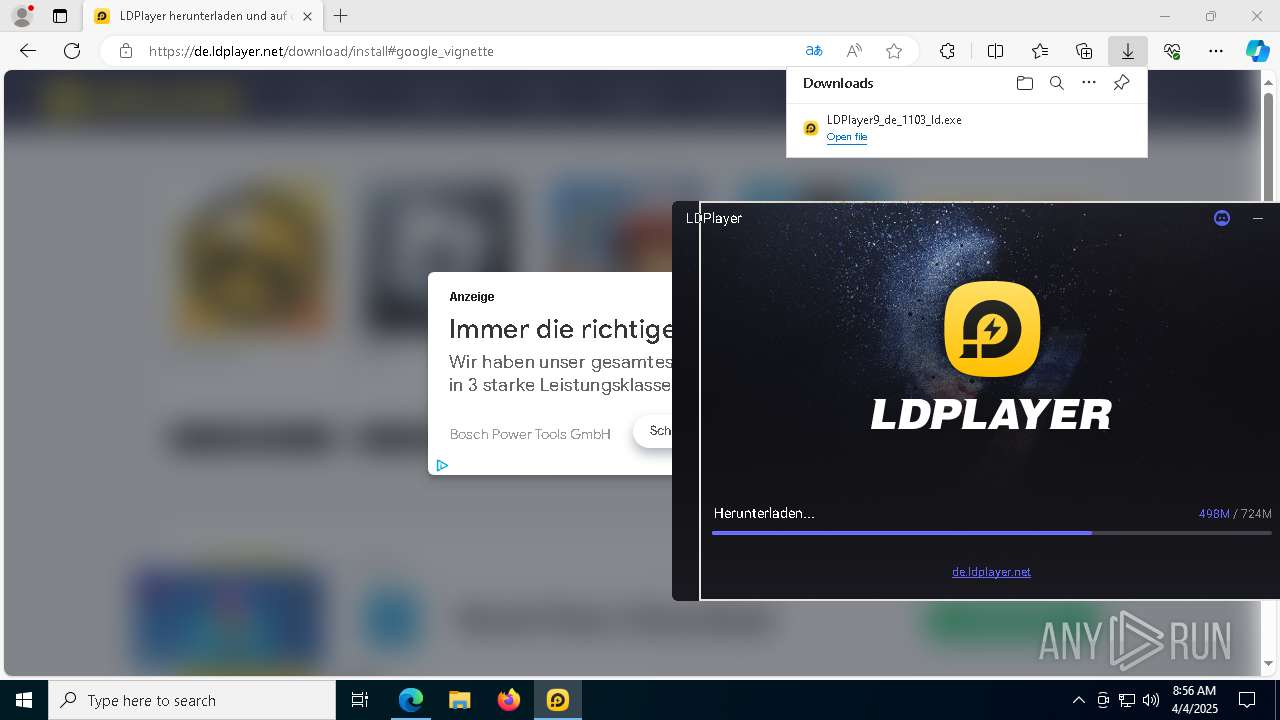Screen dimensions: 1280x720
Task: Click the de.ldplayer.net address bar
Action: pos(470,51)
